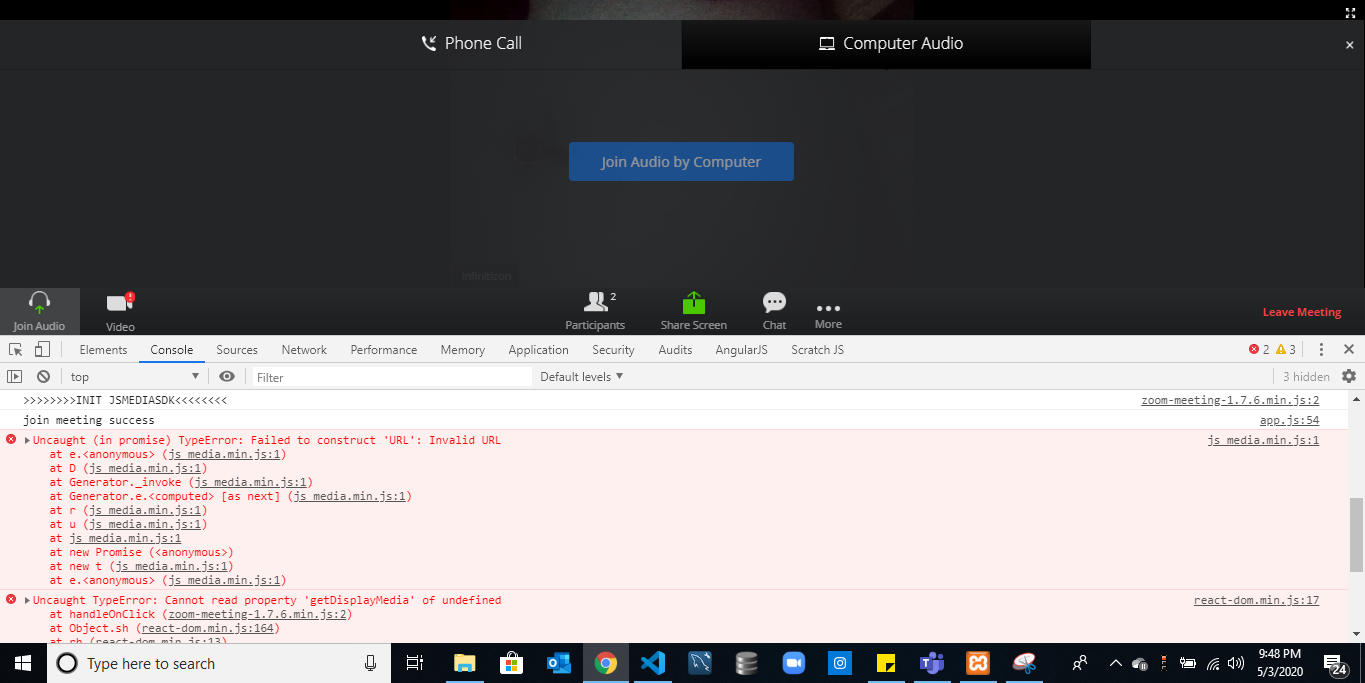Image resolution: width=1365 pixels, height=683 pixels.
Task: Open console settings gear
Action: coord(1349,376)
